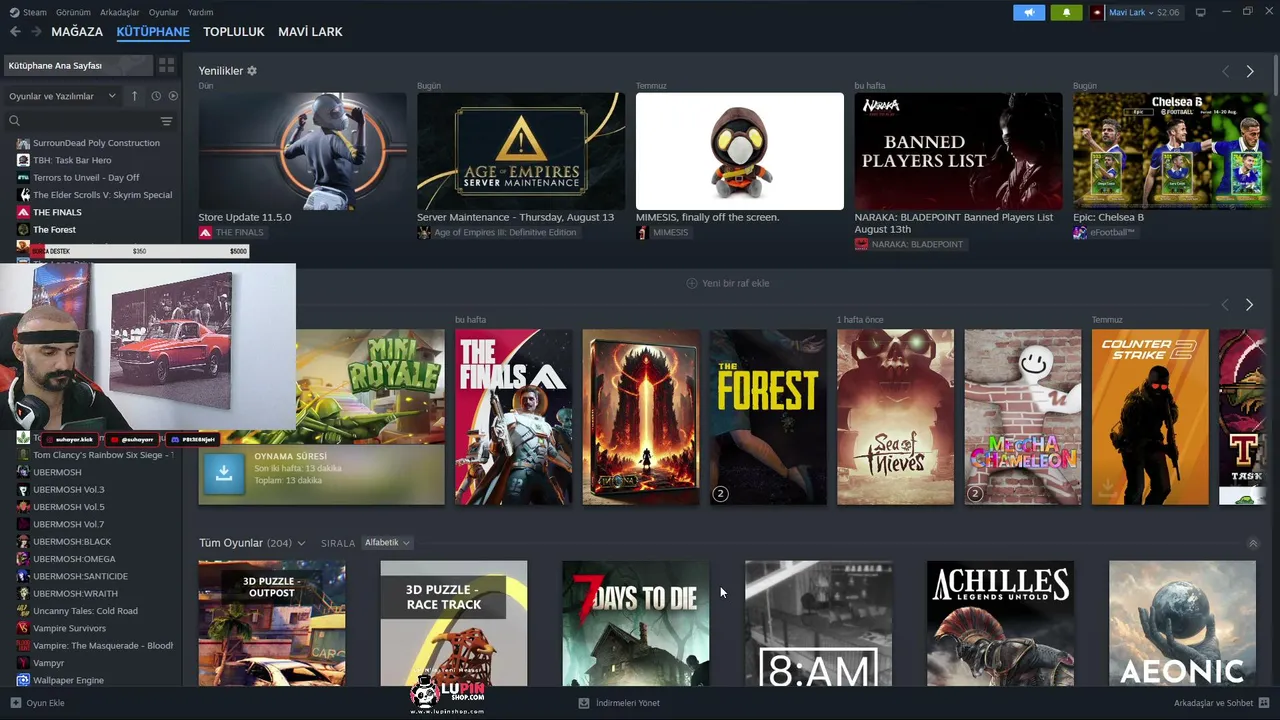Click Yeni bir raf ekle
Image resolution: width=1280 pixels, height=720 pixels.
click(728, 283)
